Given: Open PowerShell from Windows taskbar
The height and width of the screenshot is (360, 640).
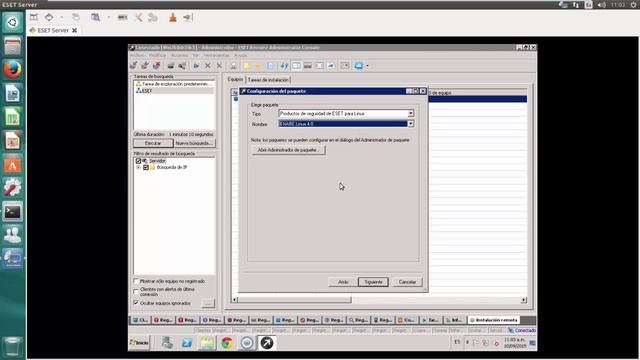Looking at the screenshot, I should tap(187, 343).
